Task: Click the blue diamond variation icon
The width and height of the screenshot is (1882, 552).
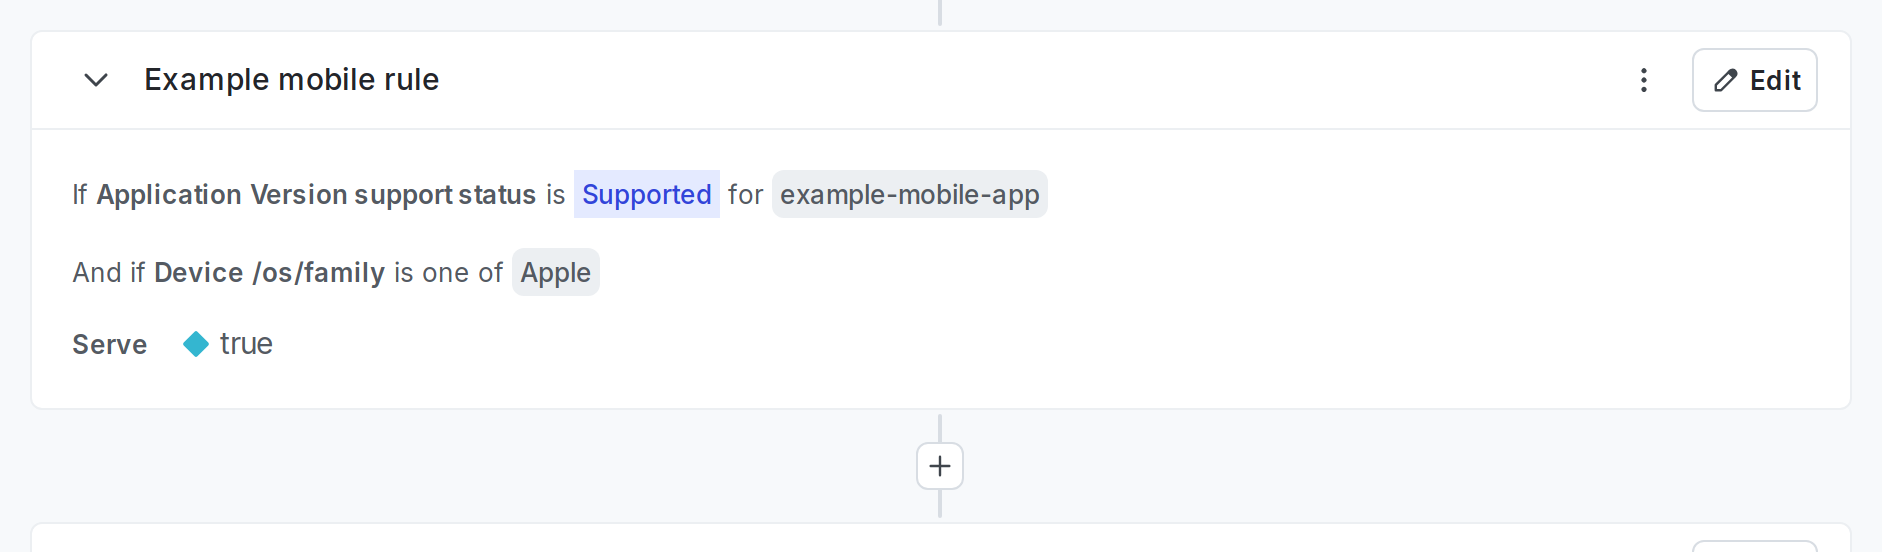Action: click(x=196, y=344)
